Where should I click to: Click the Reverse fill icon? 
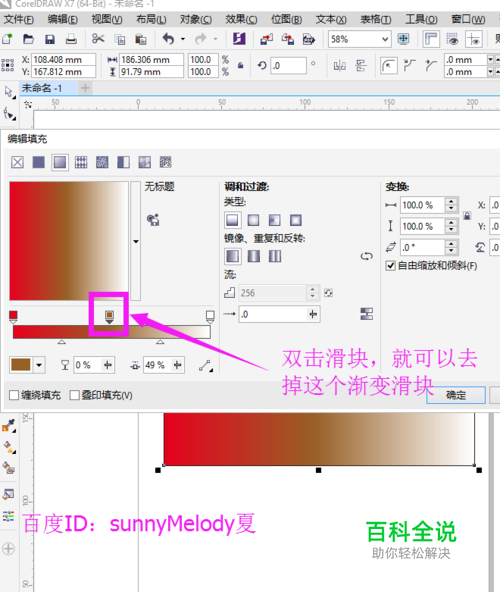(x=366, y=256)
